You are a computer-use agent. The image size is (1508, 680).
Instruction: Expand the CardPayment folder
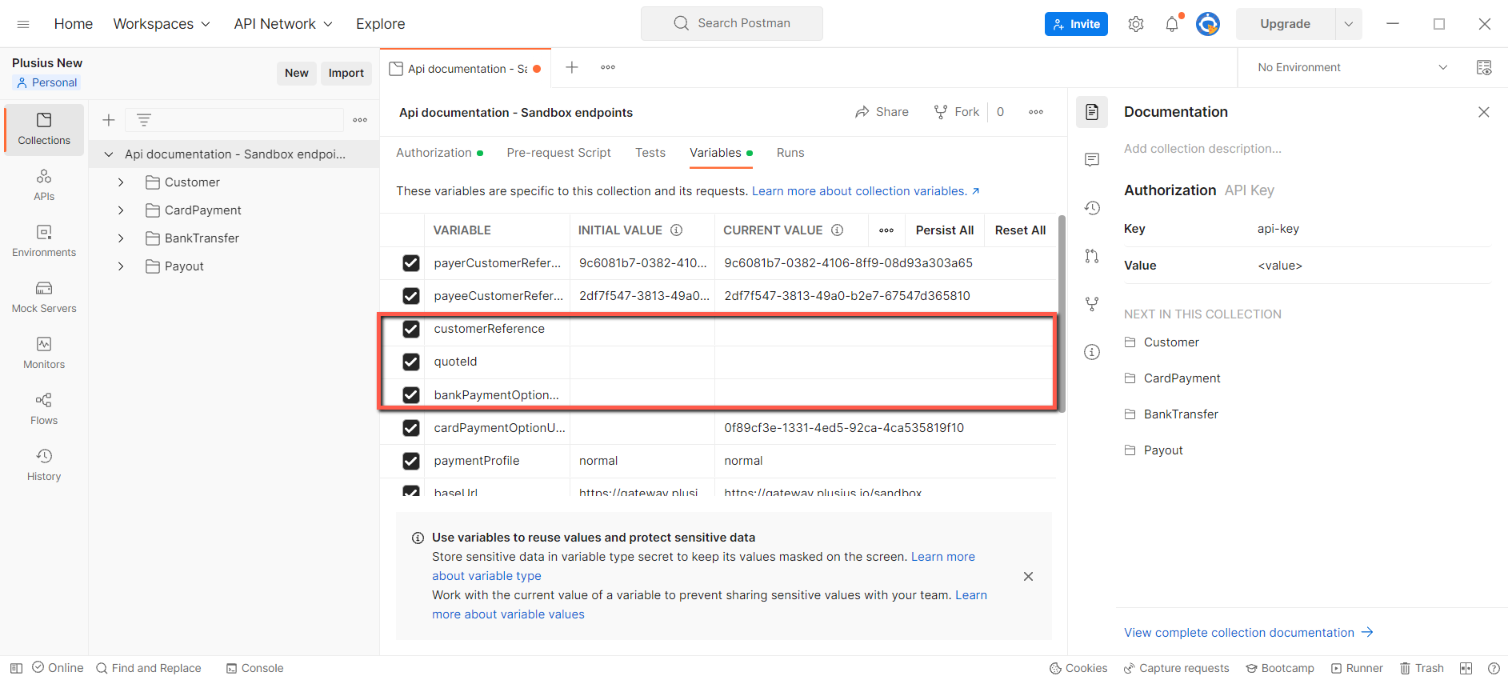(121, 210)
